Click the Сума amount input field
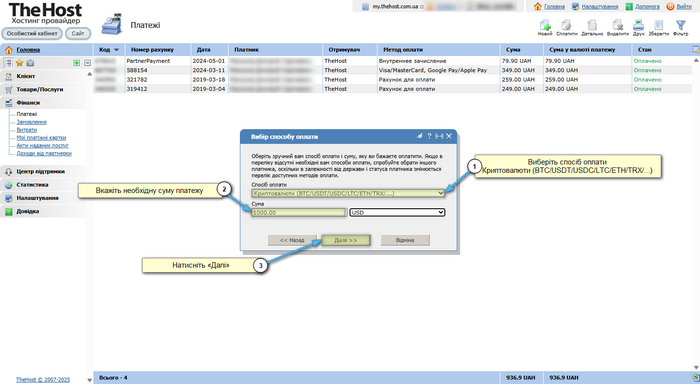700x384 pixels. [x=299, y=213]
